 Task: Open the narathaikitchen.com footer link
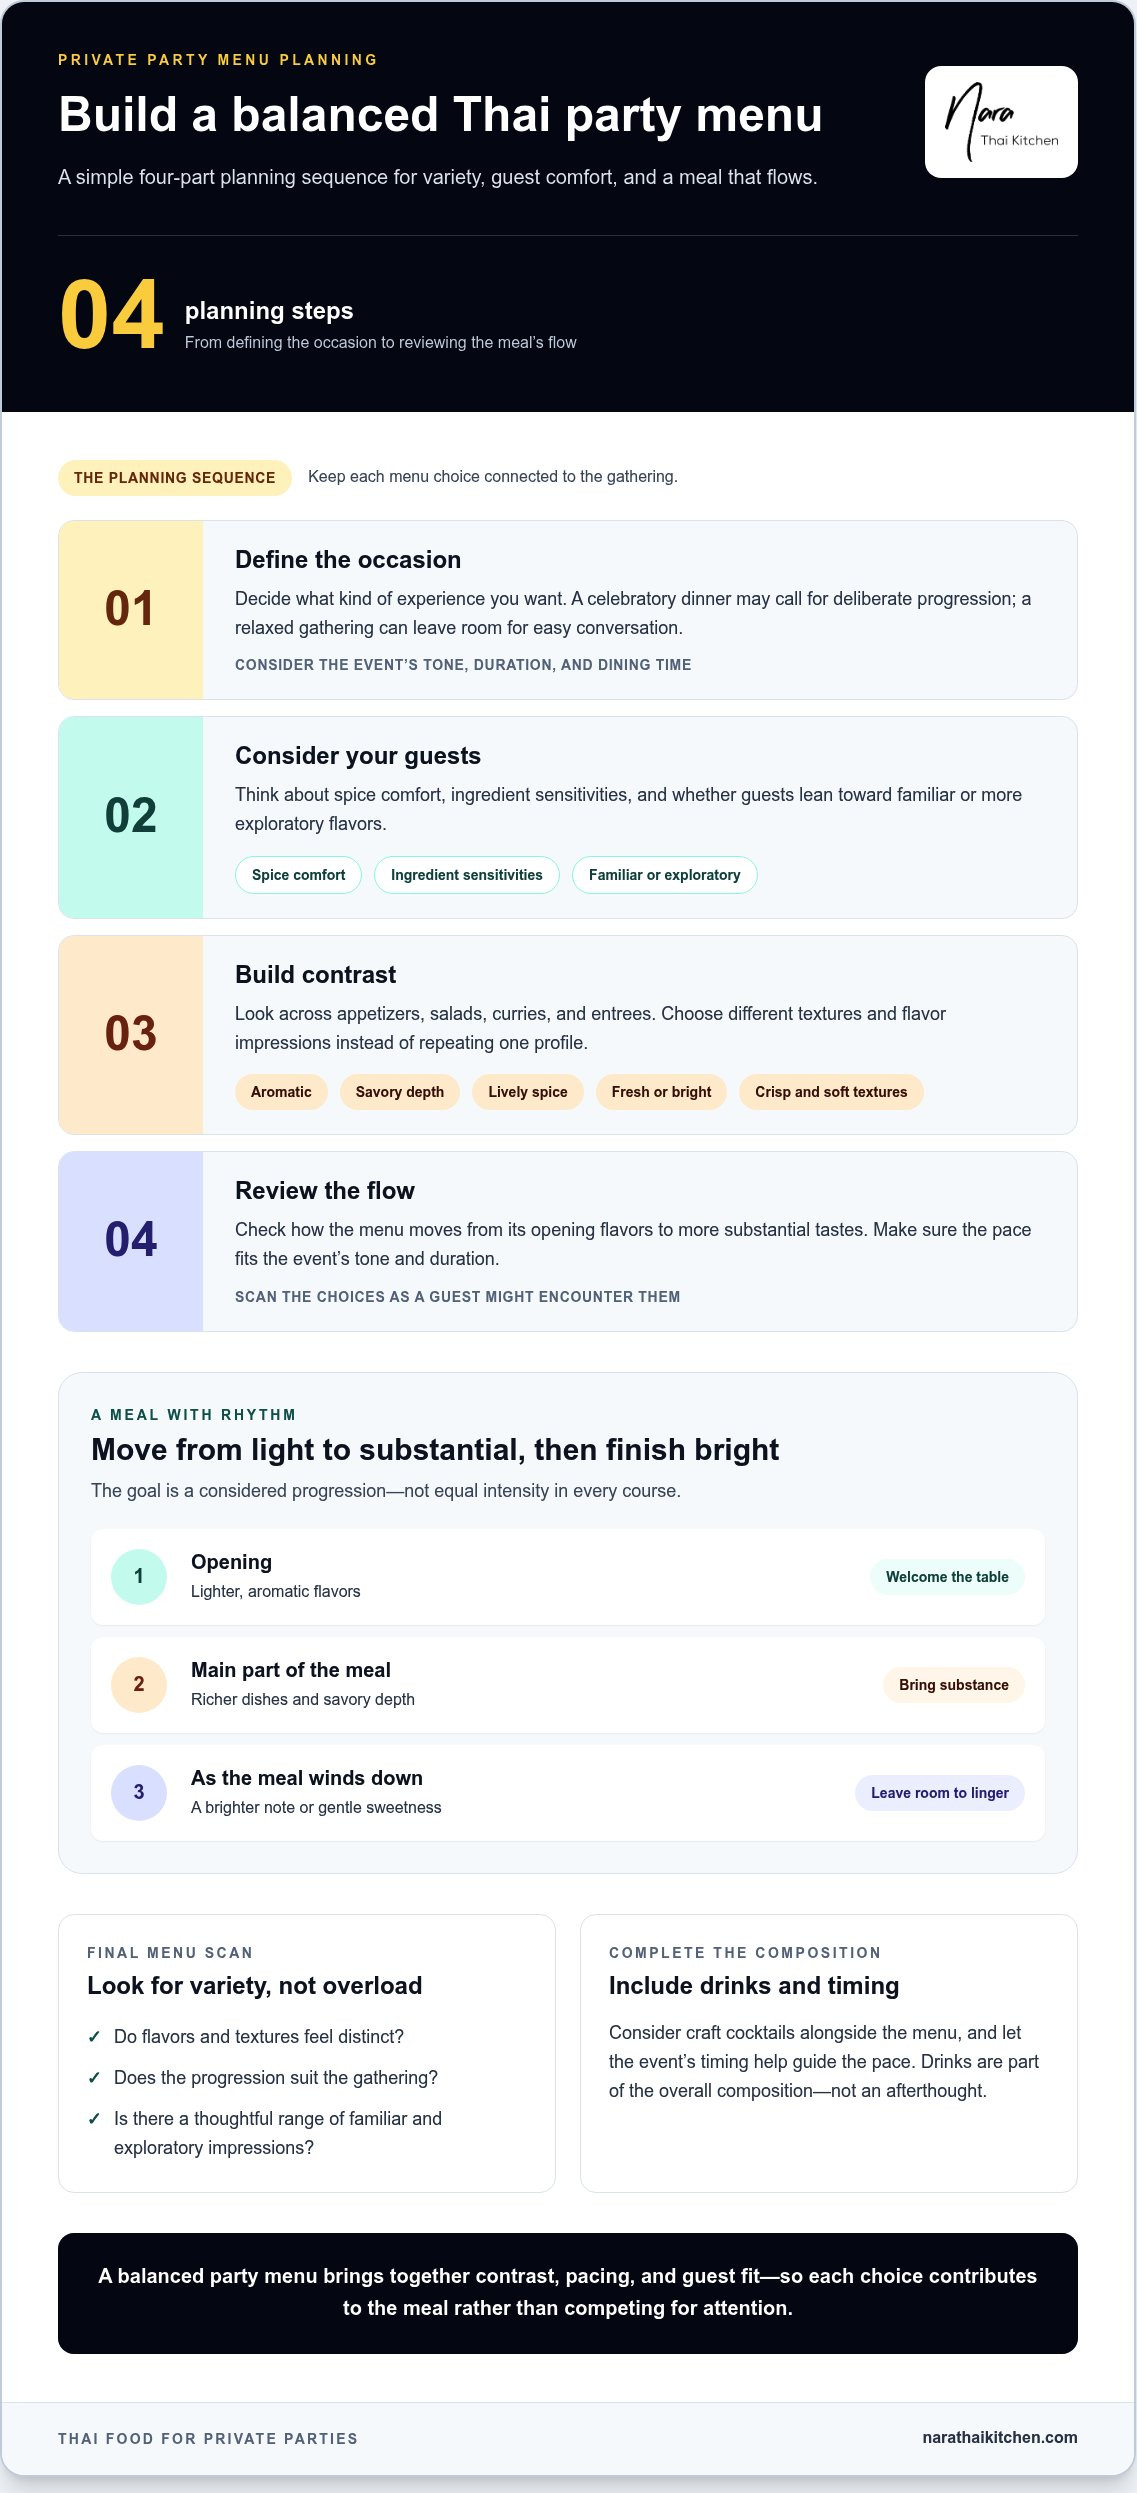tap(1000, 2437)
